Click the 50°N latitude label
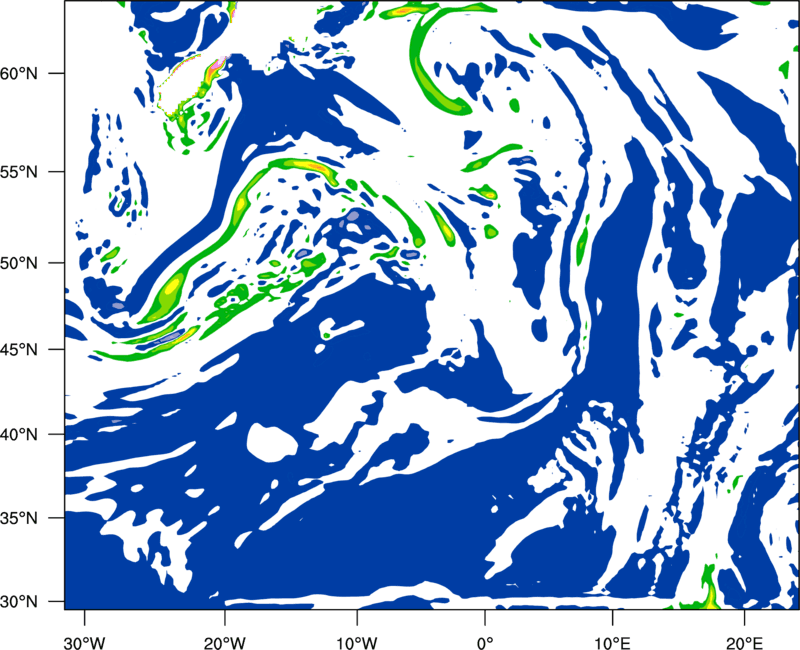800x650 pixels. click(19, 263)
